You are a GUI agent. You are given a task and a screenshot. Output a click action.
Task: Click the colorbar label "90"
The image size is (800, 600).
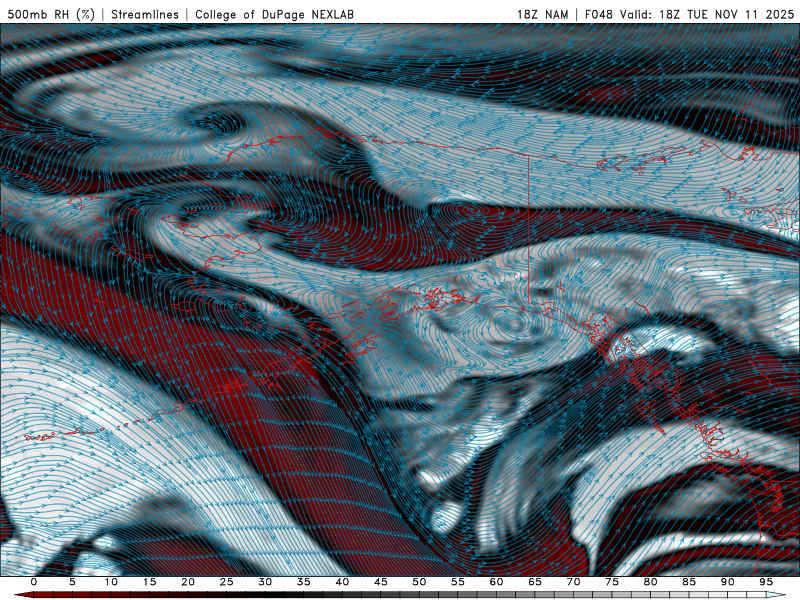727,582
